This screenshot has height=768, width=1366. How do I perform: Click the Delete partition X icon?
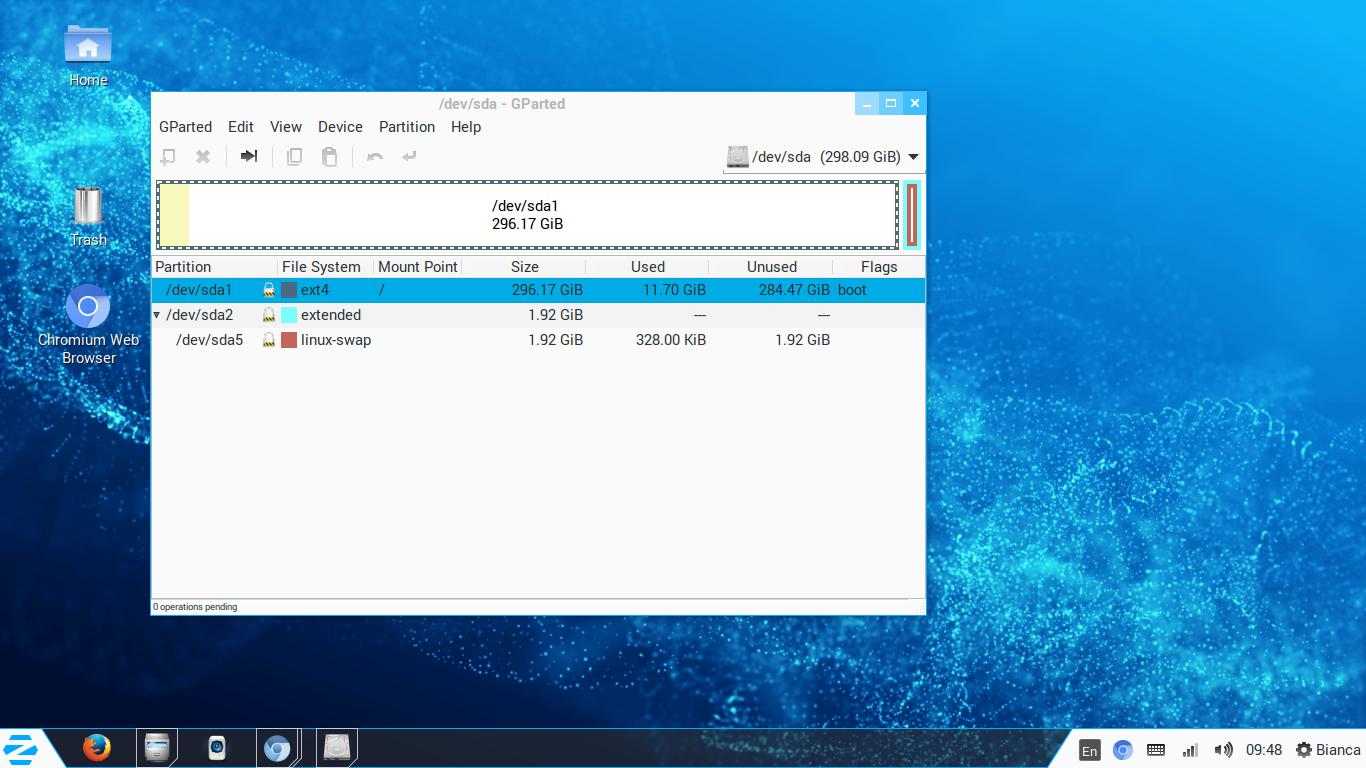point(203,156)
